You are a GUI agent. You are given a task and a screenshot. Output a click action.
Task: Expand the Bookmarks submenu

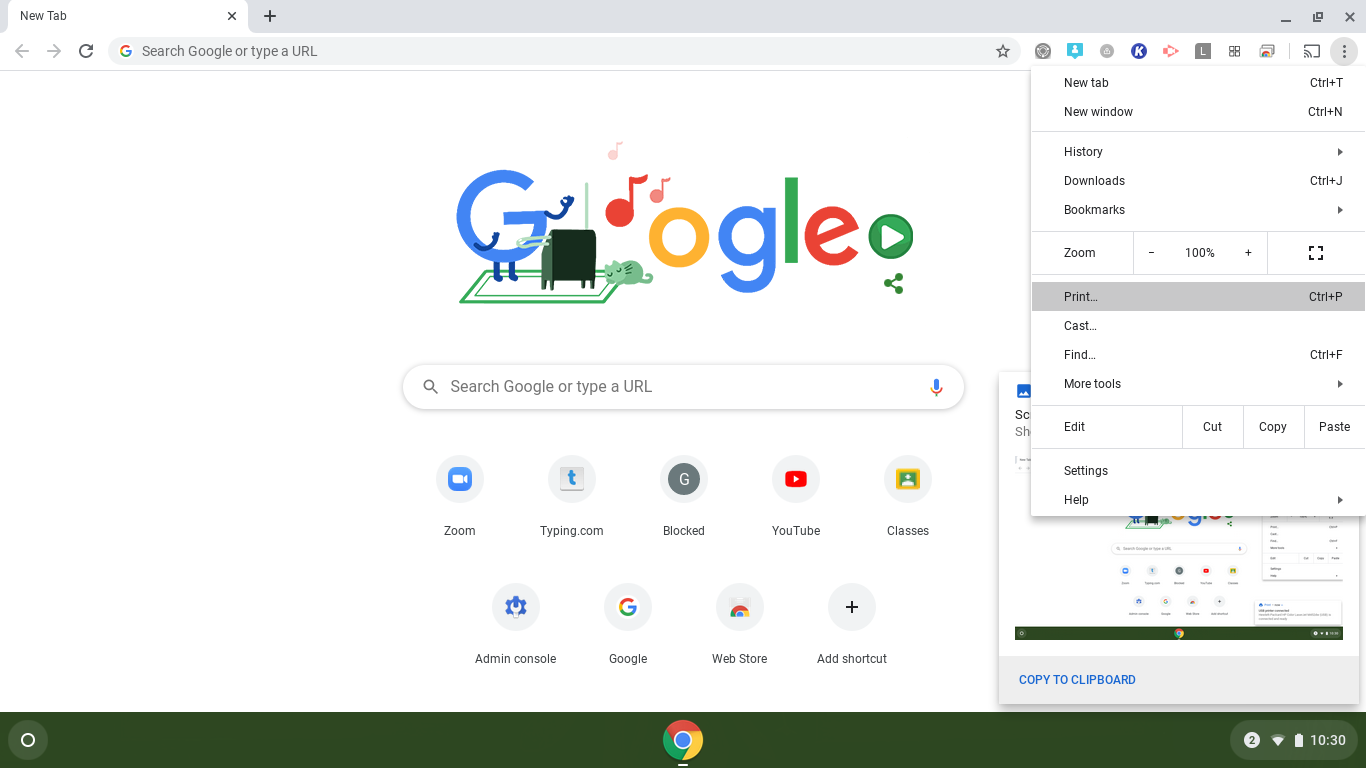(x=1198, y=210)
